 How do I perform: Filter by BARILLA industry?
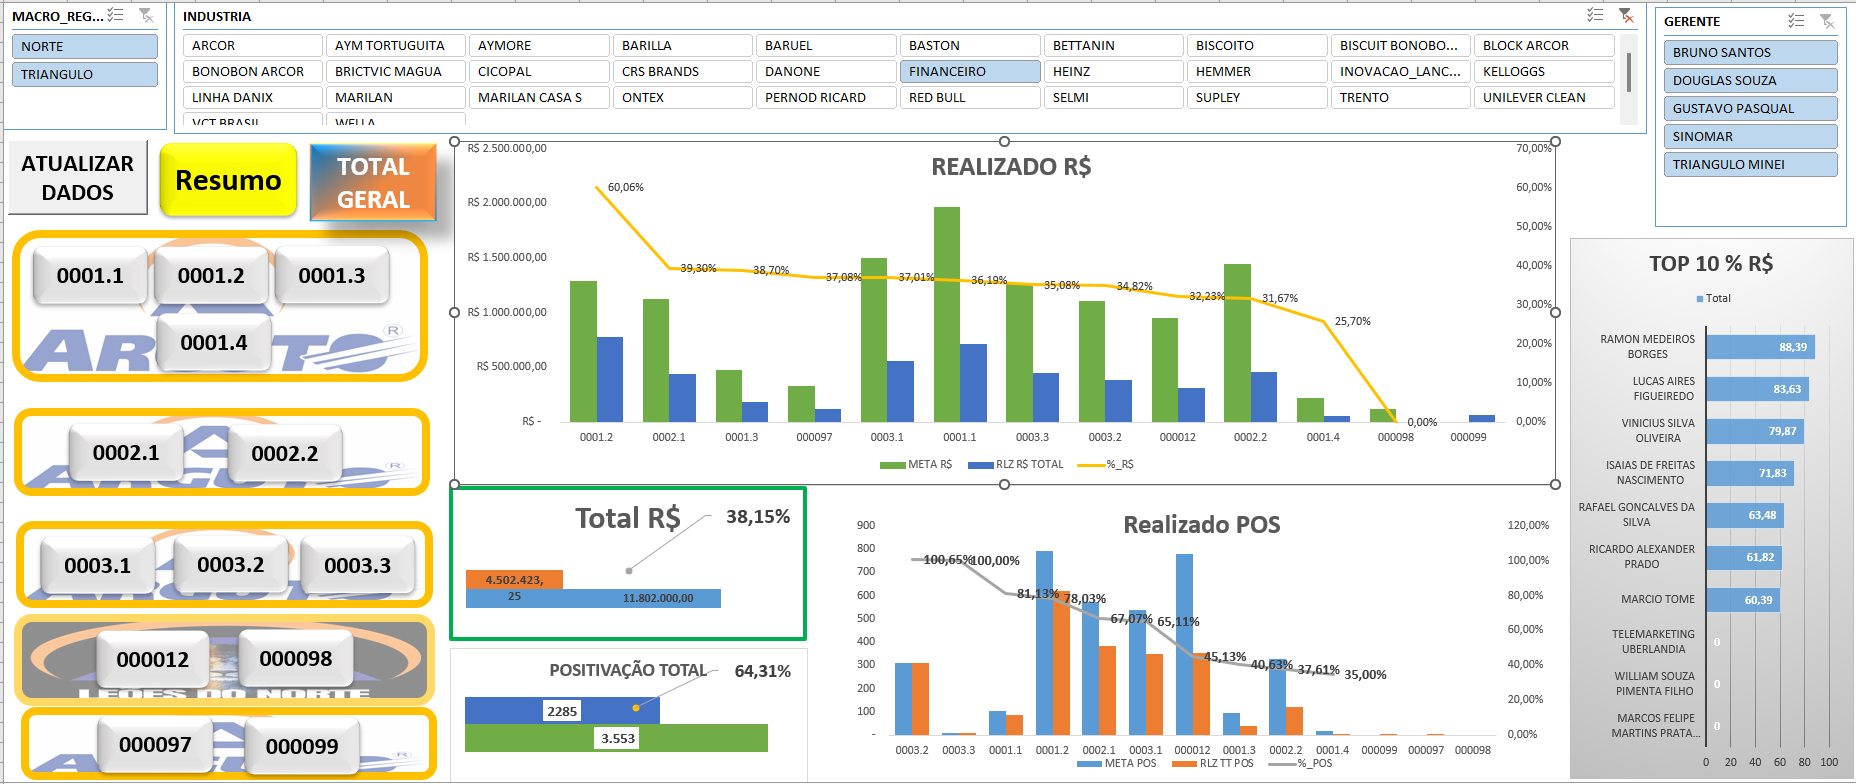[683, 45]
